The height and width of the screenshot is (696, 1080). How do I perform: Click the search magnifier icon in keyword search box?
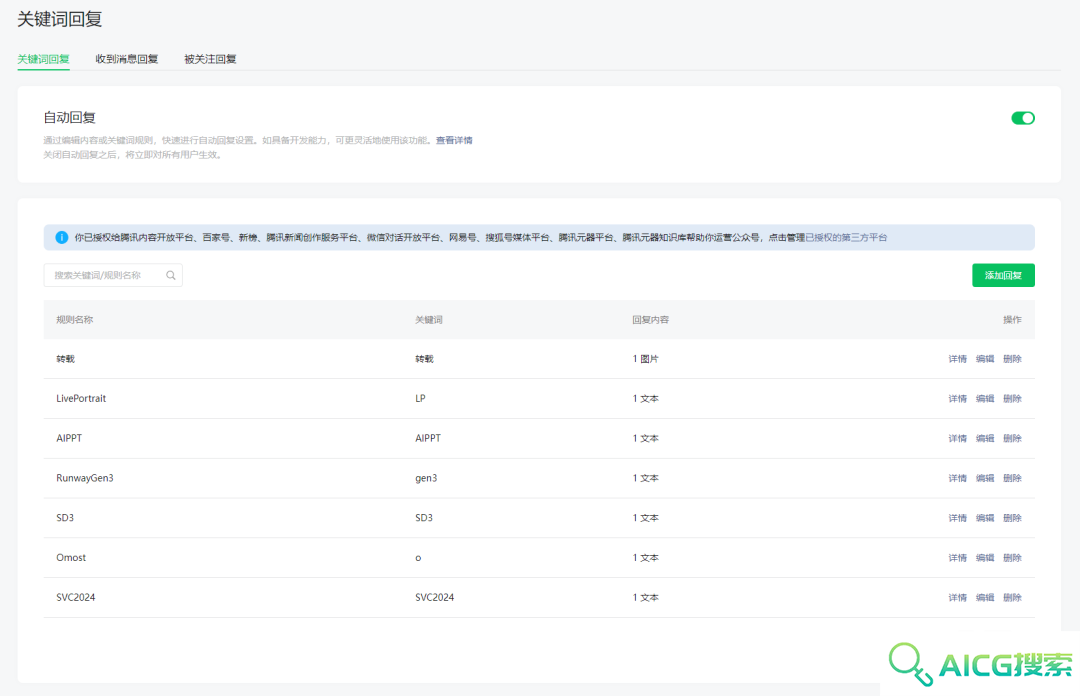point(171,275)
